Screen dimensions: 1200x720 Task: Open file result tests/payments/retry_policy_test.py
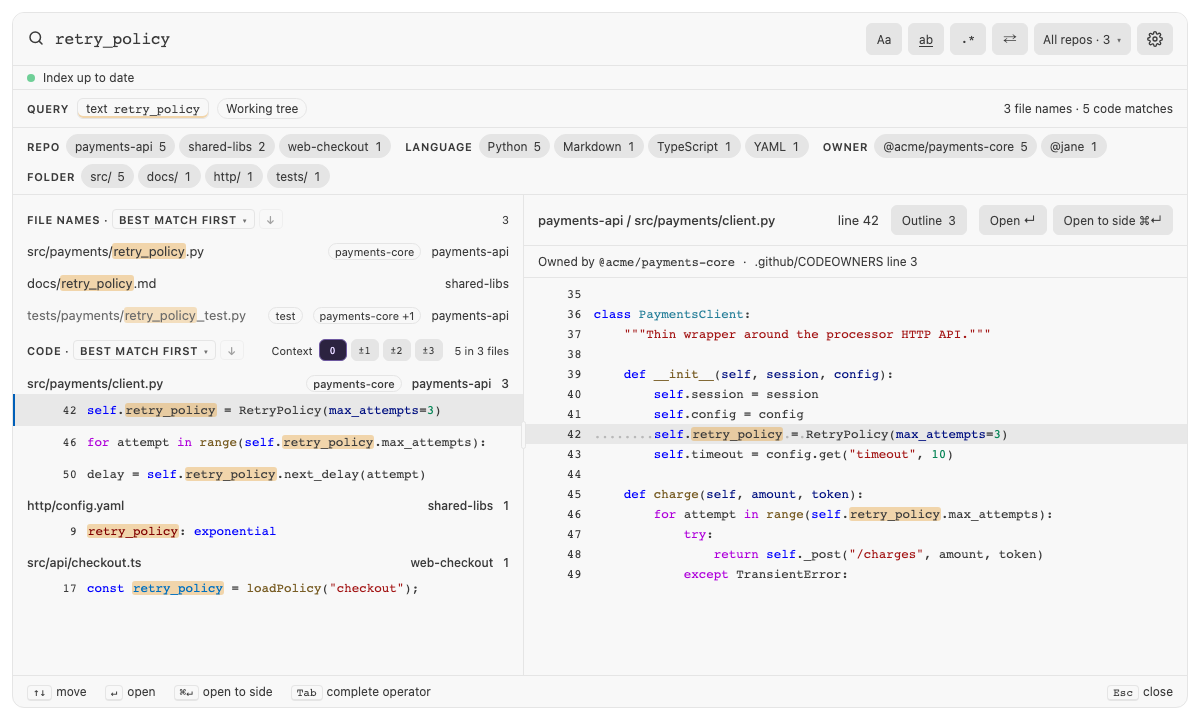pyautogui.click(x=268, y=316)
